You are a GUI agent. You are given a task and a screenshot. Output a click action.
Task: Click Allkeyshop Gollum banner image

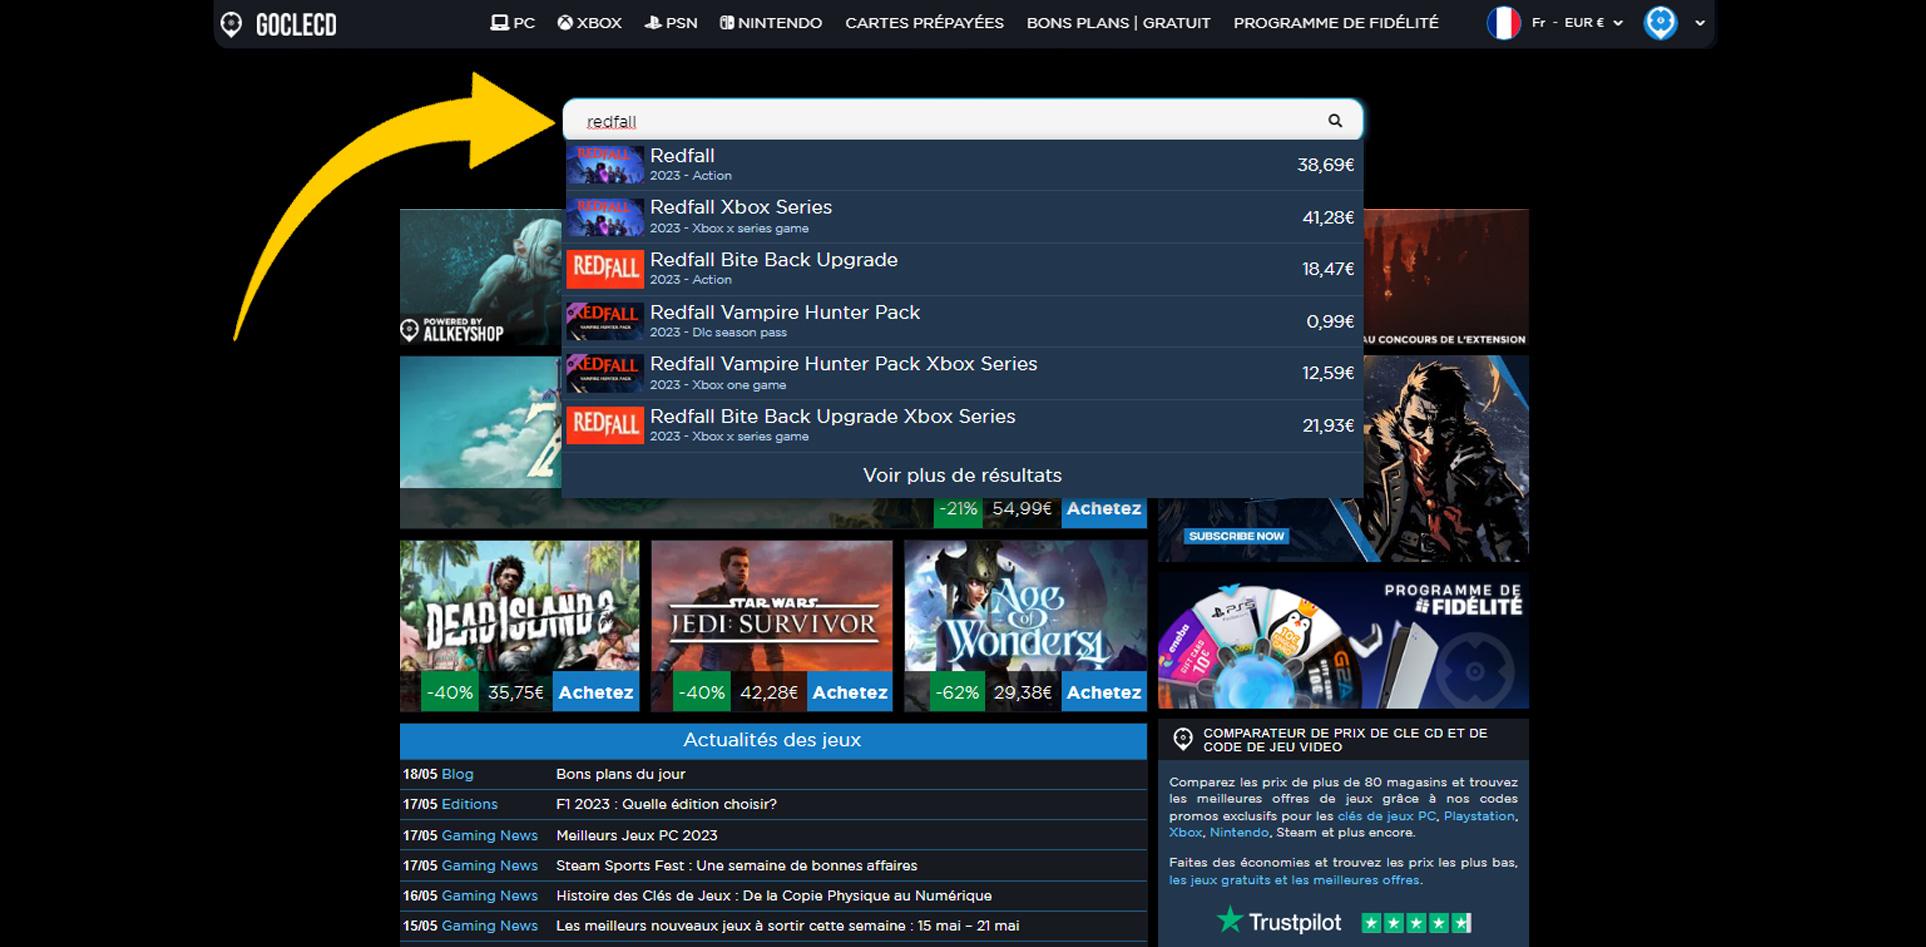pyautogui.click(x=480, y=277)
